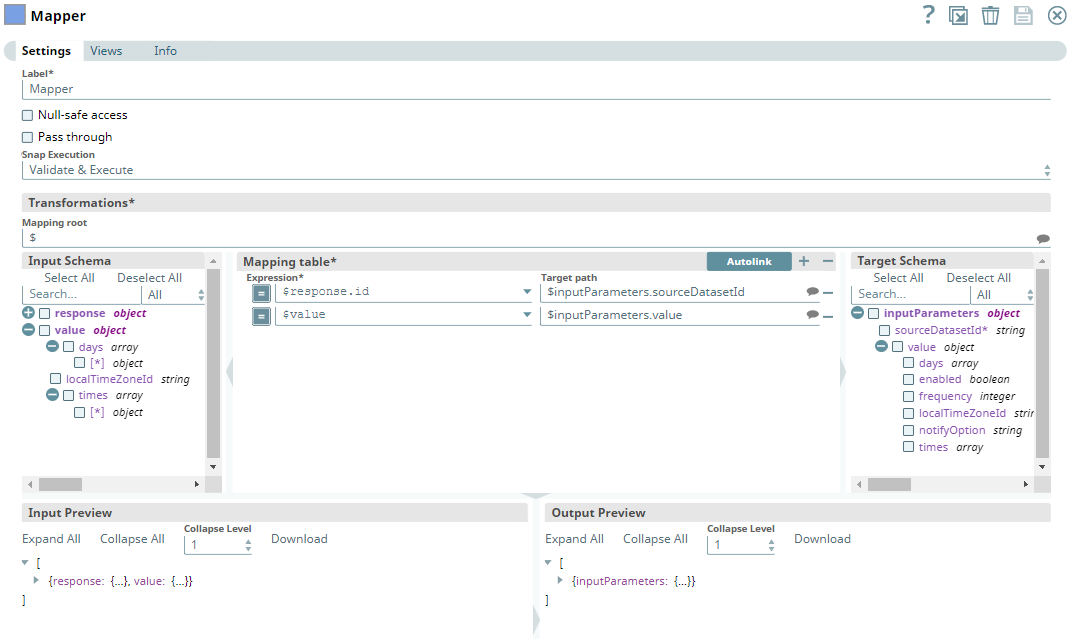Image resolution: width=1072 pixels, height=639 pixels.
Task: Collapse Target Schema with right panel arrow
Action: click(x=843, y=372)
